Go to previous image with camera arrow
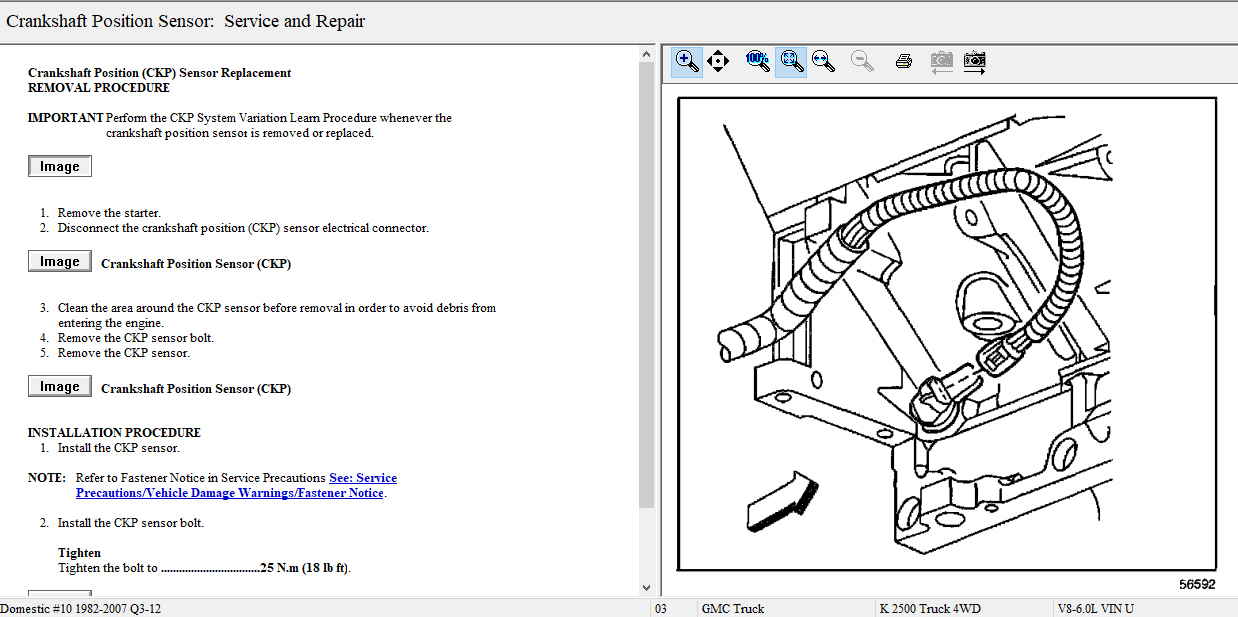Screen dimensions: 1238x617 click(941, 62)
